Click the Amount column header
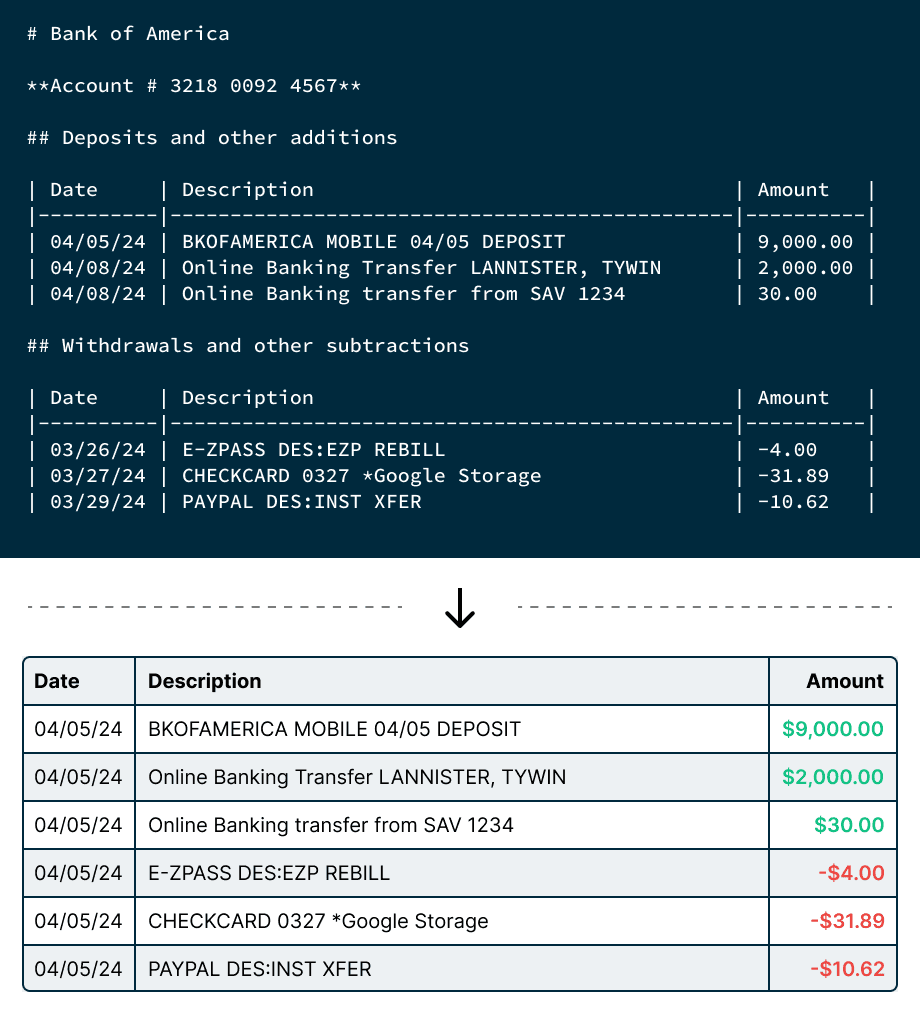This screenshot has width=920, height=1012. [845, 681]
